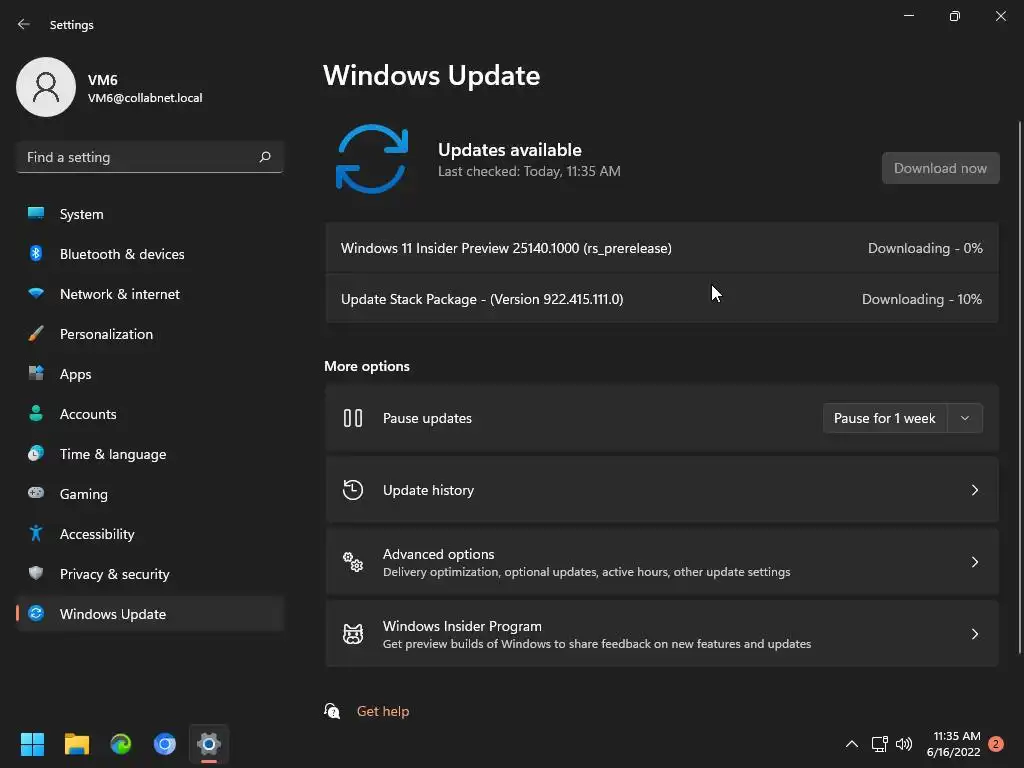Click the Bluetooth icon in the sidebar
Screen dimensions: 1024x768
point(36,253)
